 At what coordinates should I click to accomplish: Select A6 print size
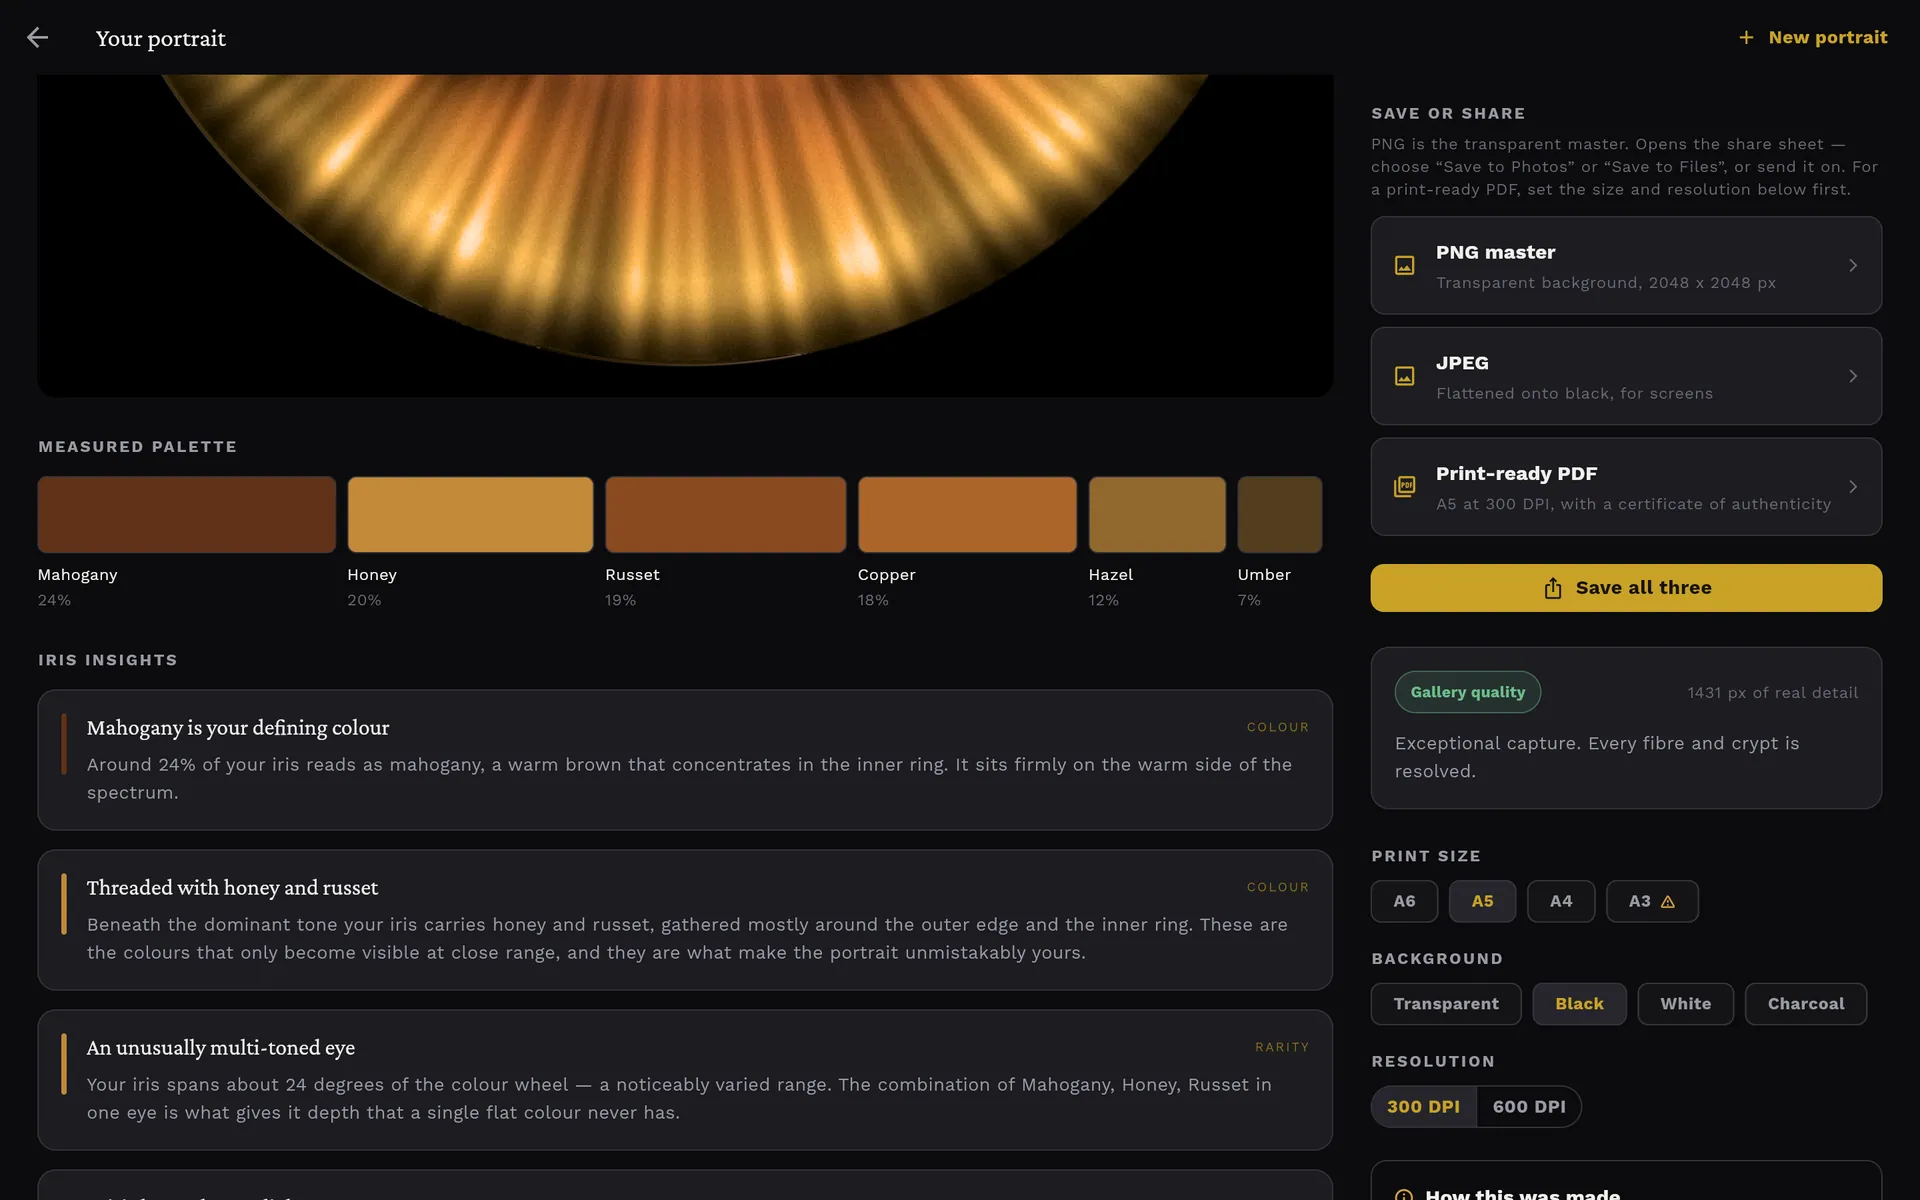tap(1404, 901)
